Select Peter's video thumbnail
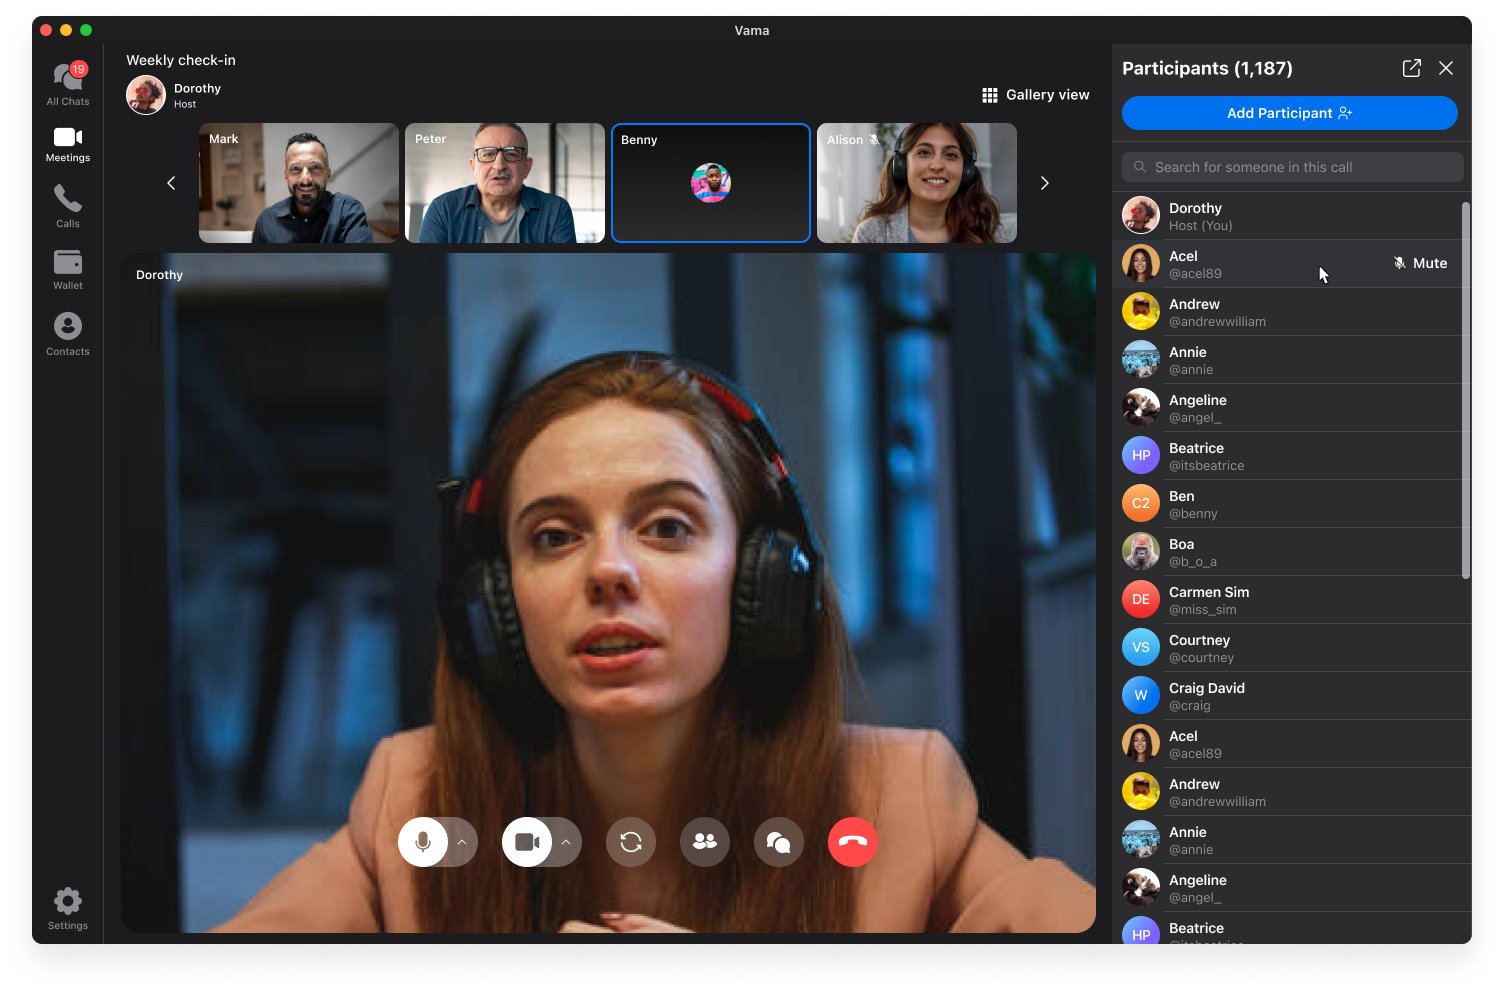Viewport: 1504px width, 992px height. point(505,183)
